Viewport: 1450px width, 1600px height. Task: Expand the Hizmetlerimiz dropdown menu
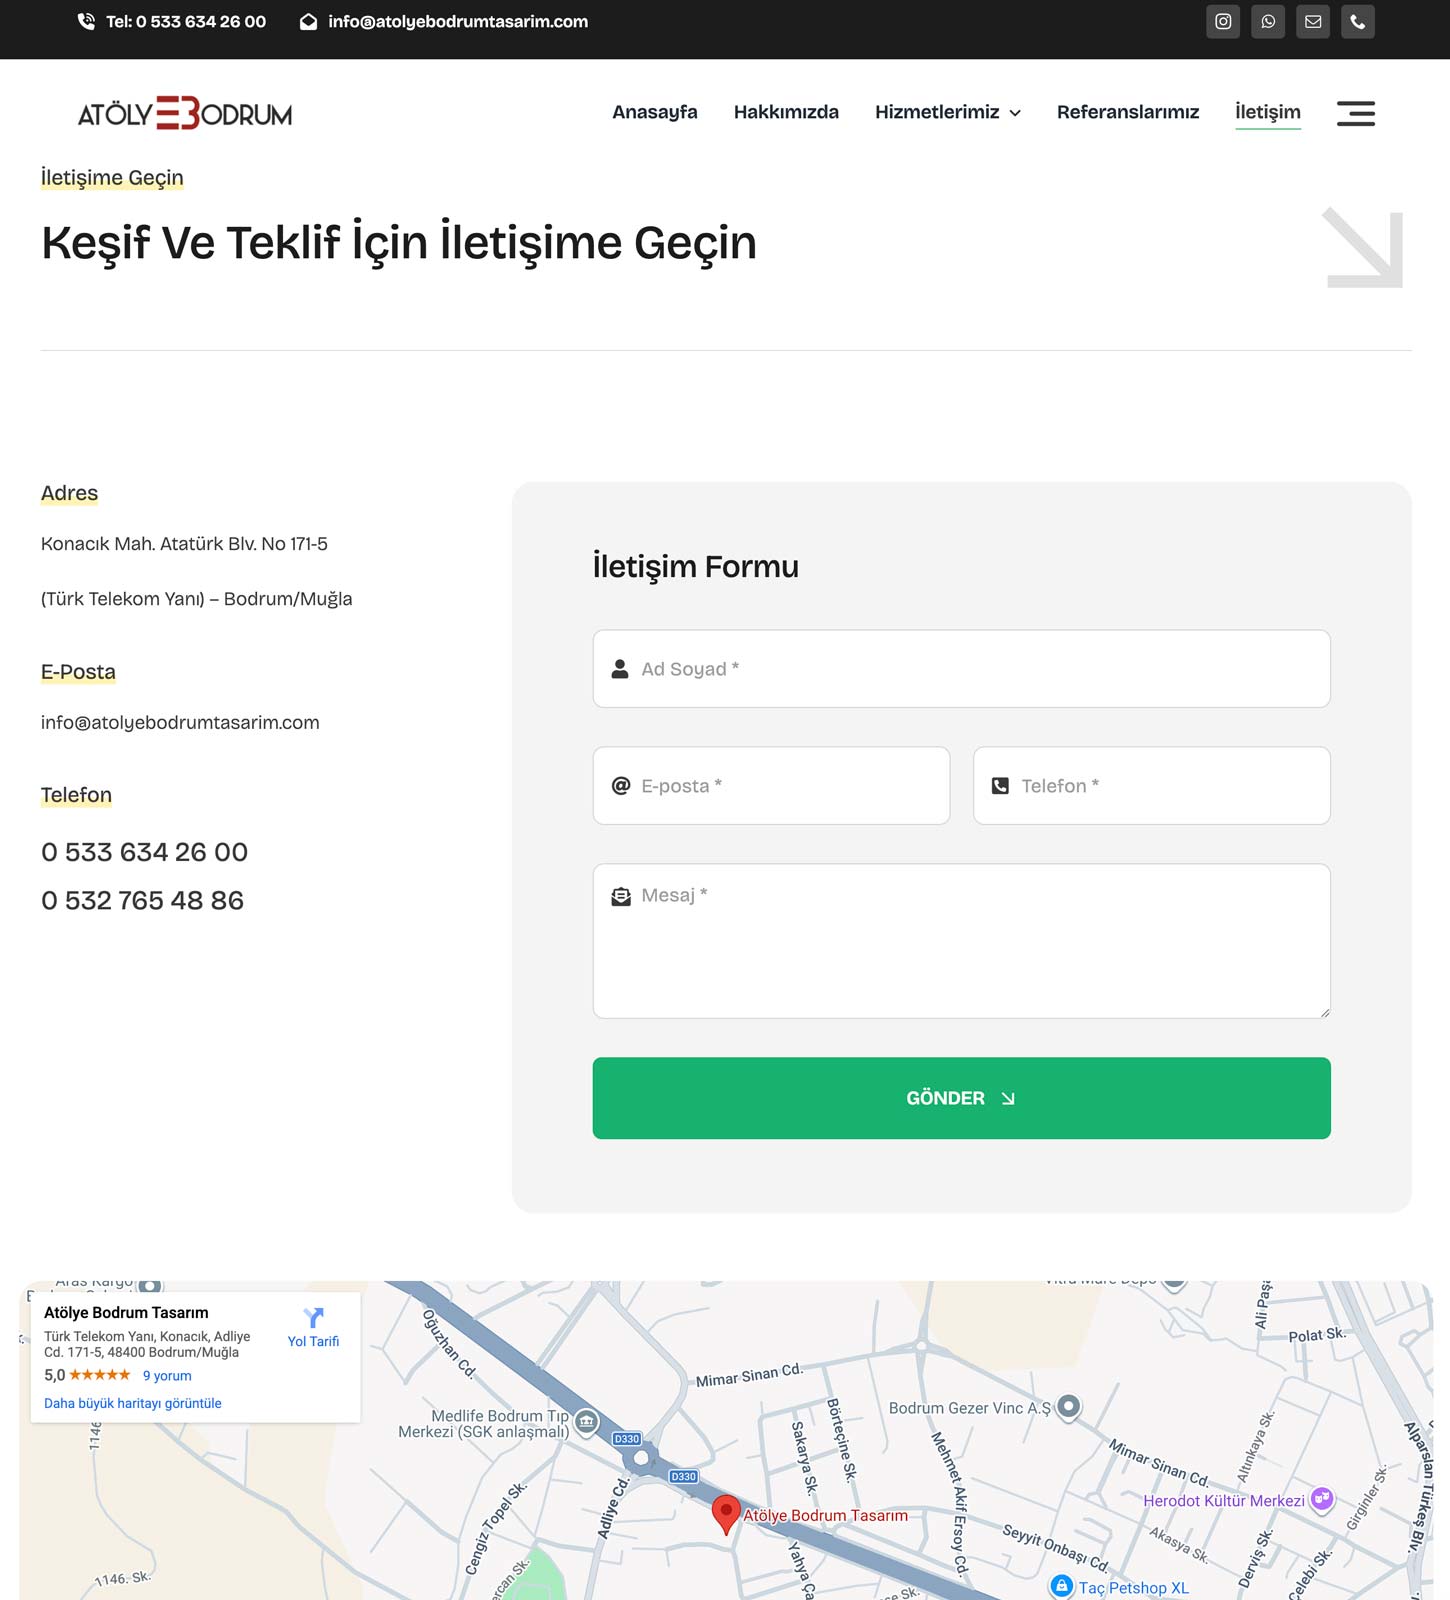pos(947,112)
